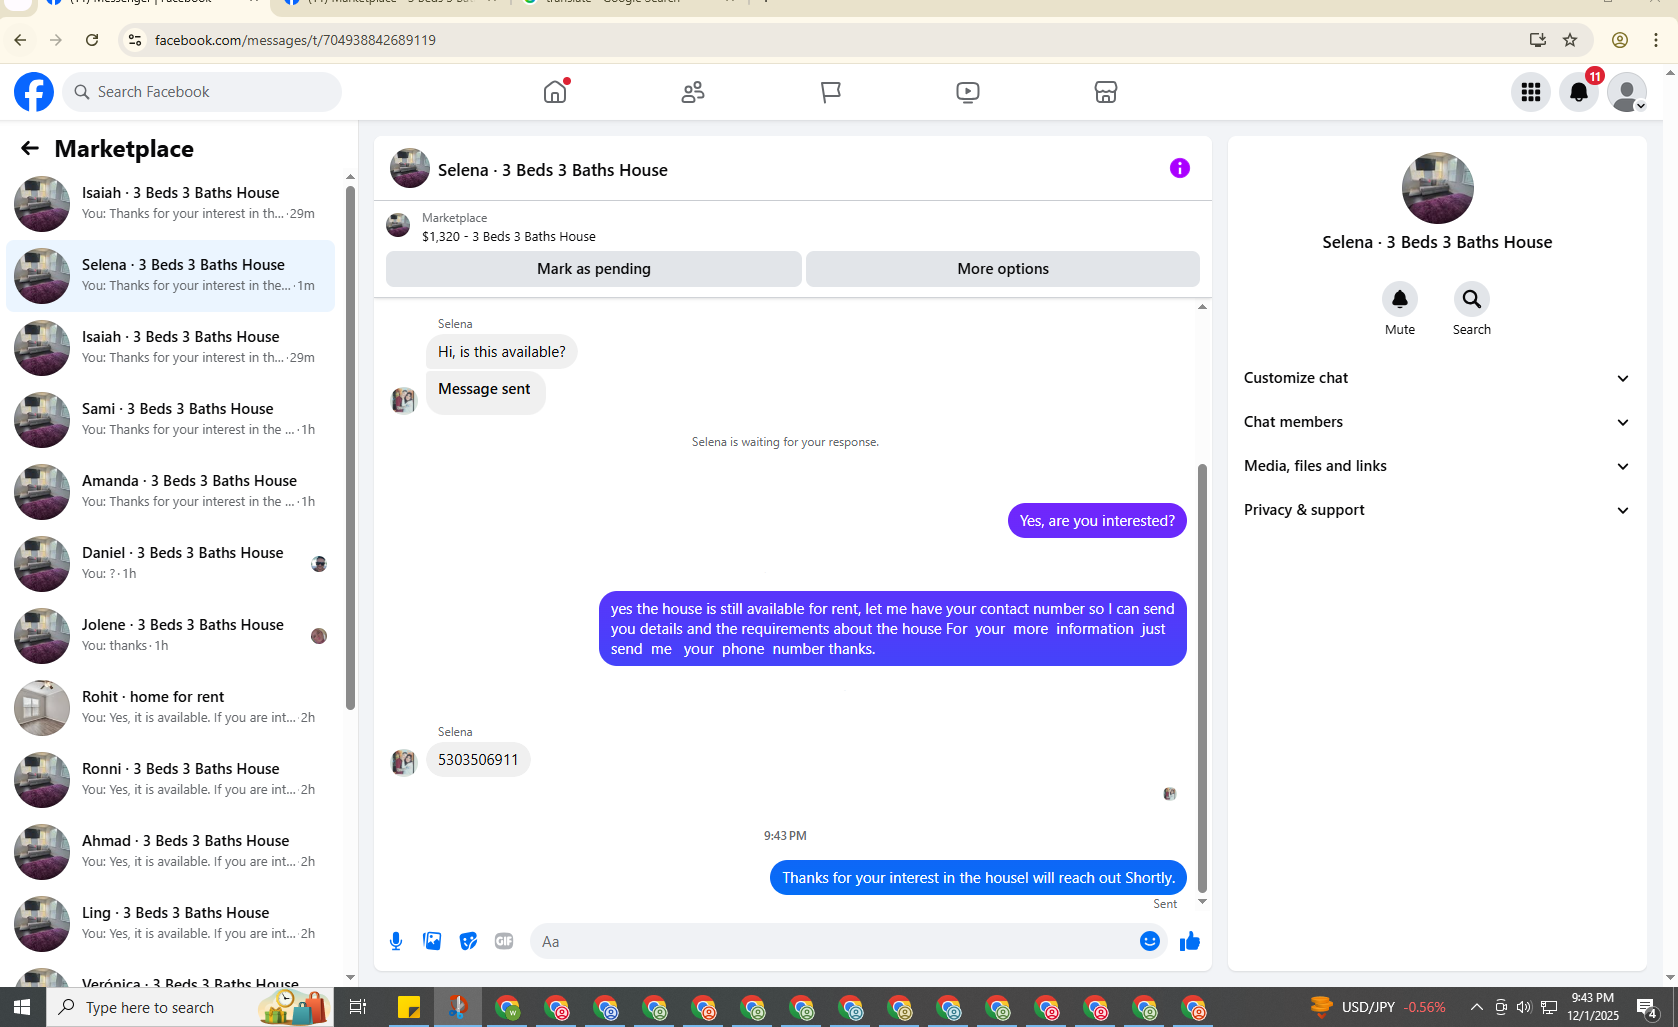Open the Facebook menu grid icon
Image resolution: width=1678 pixels, height=1027 pixels.
tap(1531, 92)
